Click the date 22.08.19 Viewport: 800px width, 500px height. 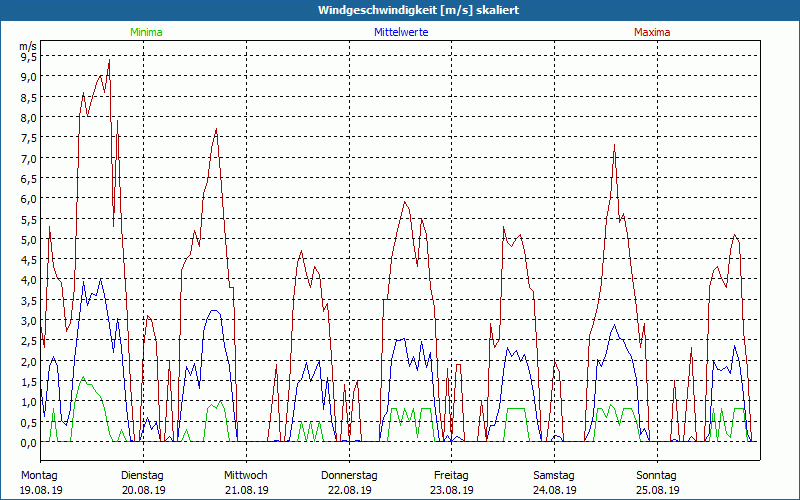(349, 490)
